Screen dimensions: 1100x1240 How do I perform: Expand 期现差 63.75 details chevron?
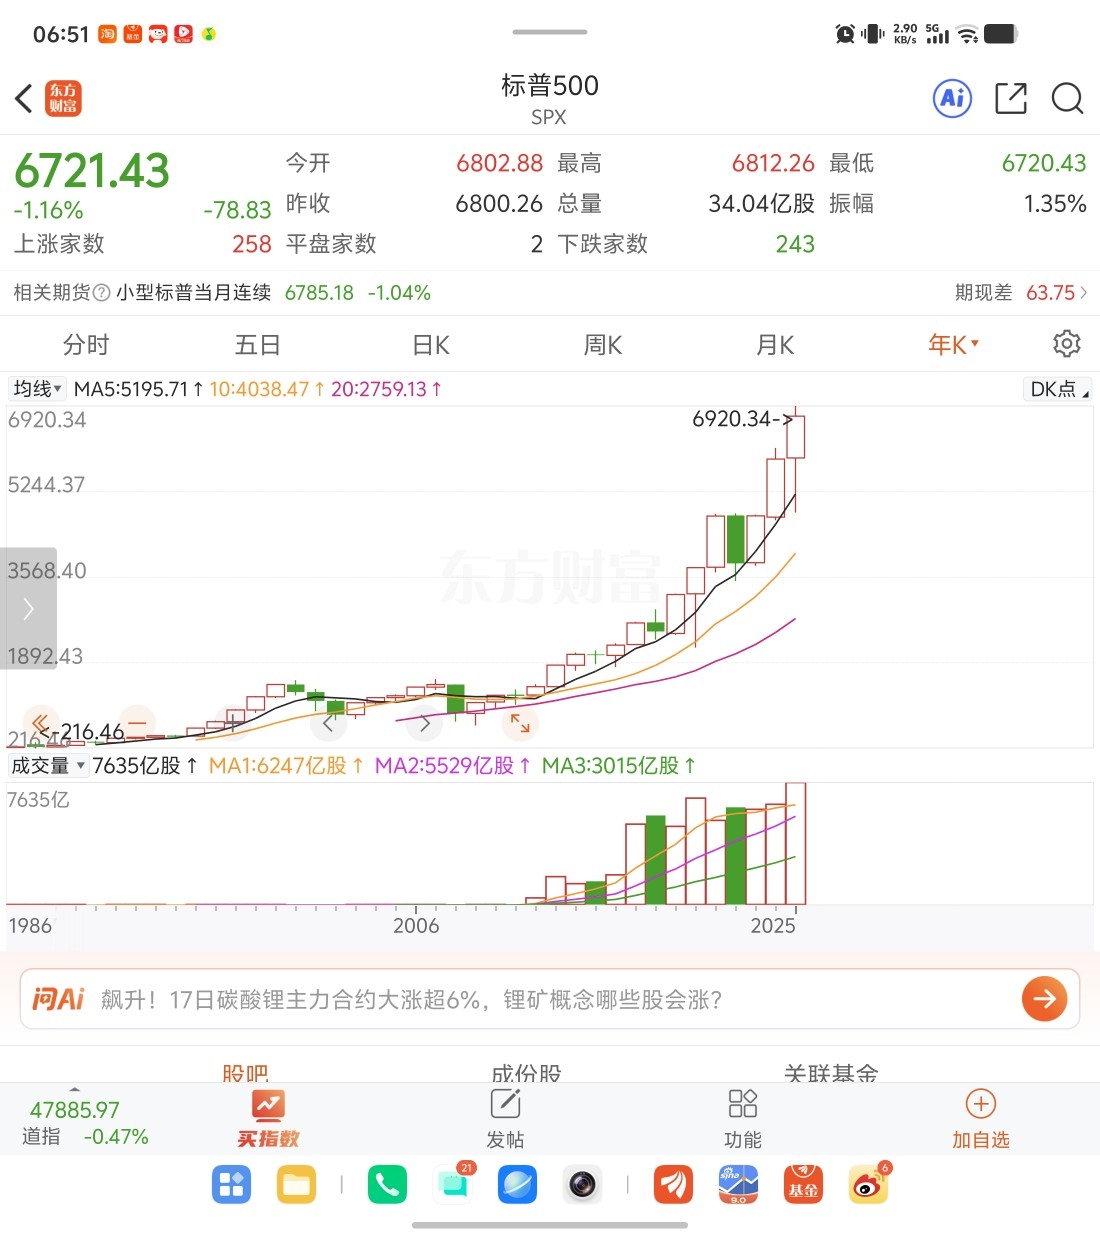[1083, 293]
